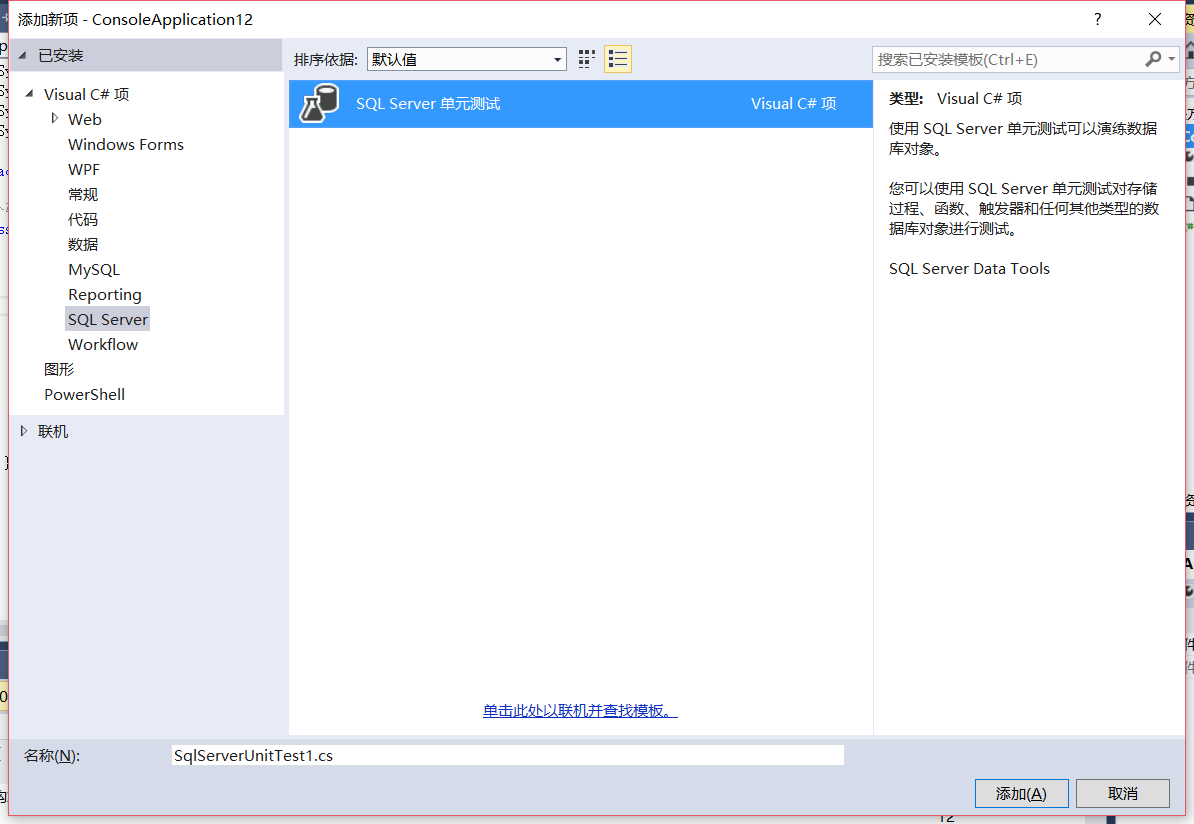Select Windows Forms category
This screenshot has height=824, width=1194.
click(126, 145)
